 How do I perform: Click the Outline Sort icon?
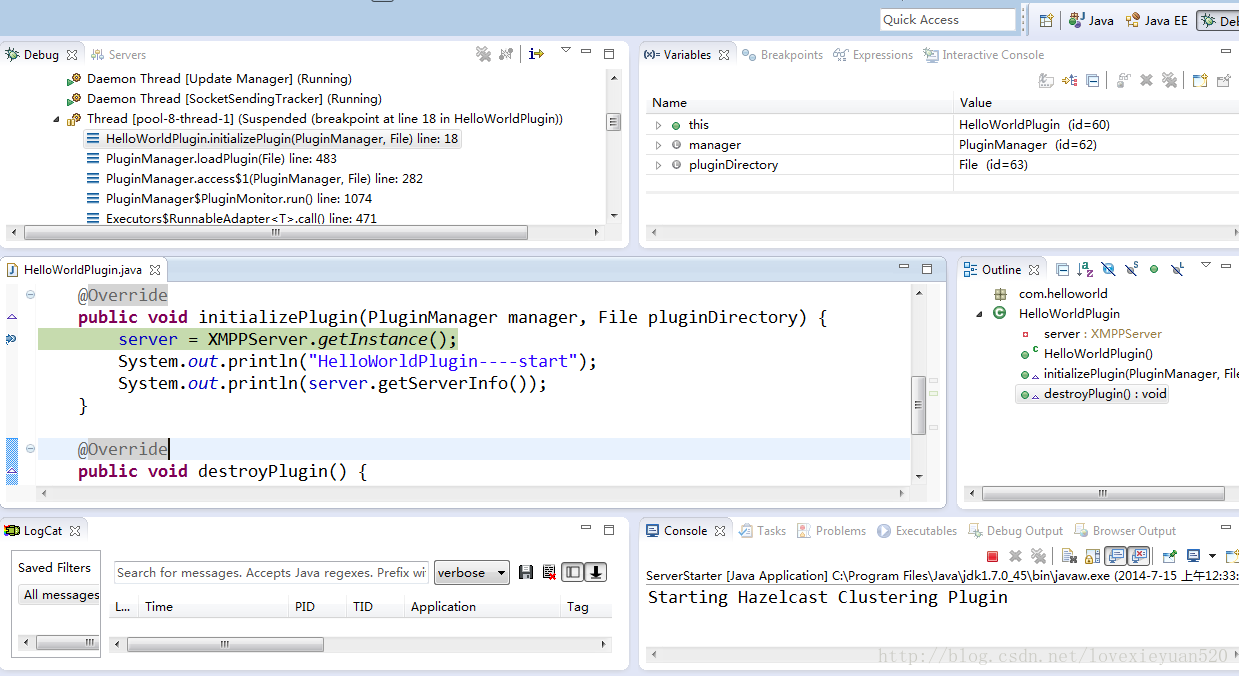pyautogui.click(x=1085, y=269)
